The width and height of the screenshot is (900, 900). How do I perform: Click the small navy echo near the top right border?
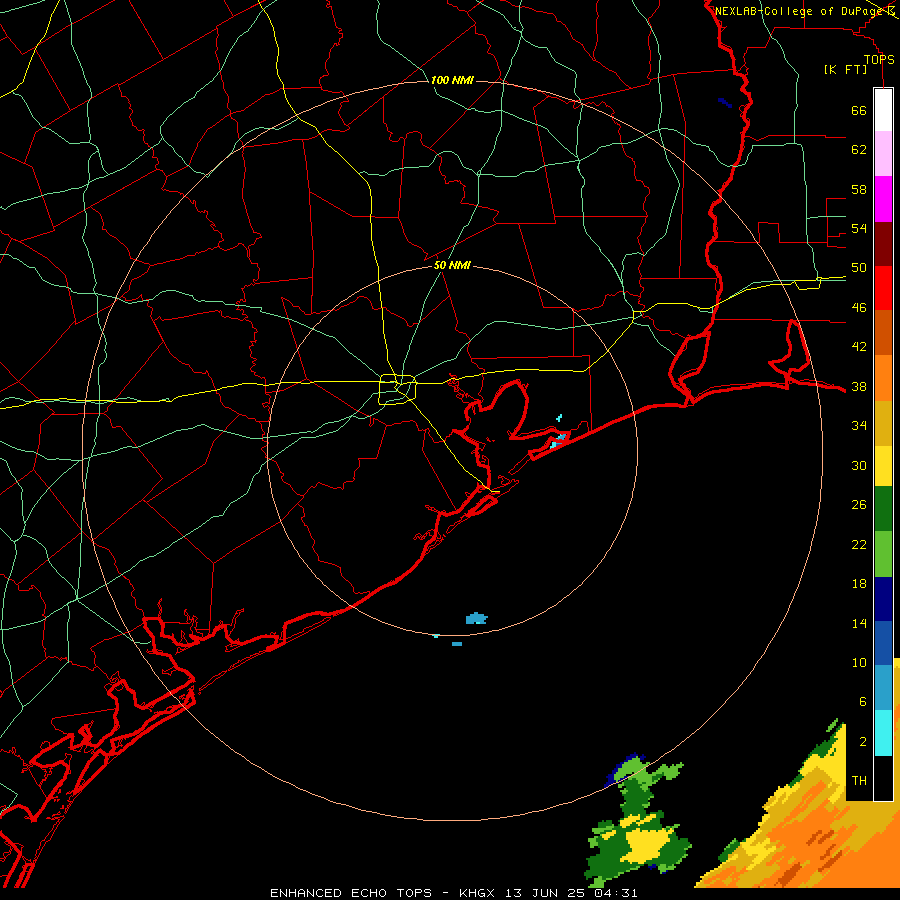click(x=725, y=103)
